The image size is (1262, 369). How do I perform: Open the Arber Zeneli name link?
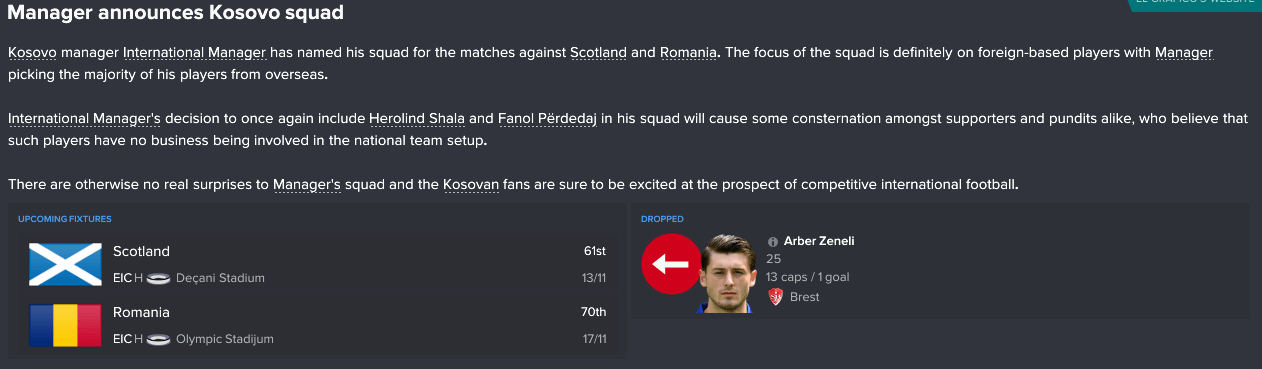click(x=819, y=242)
